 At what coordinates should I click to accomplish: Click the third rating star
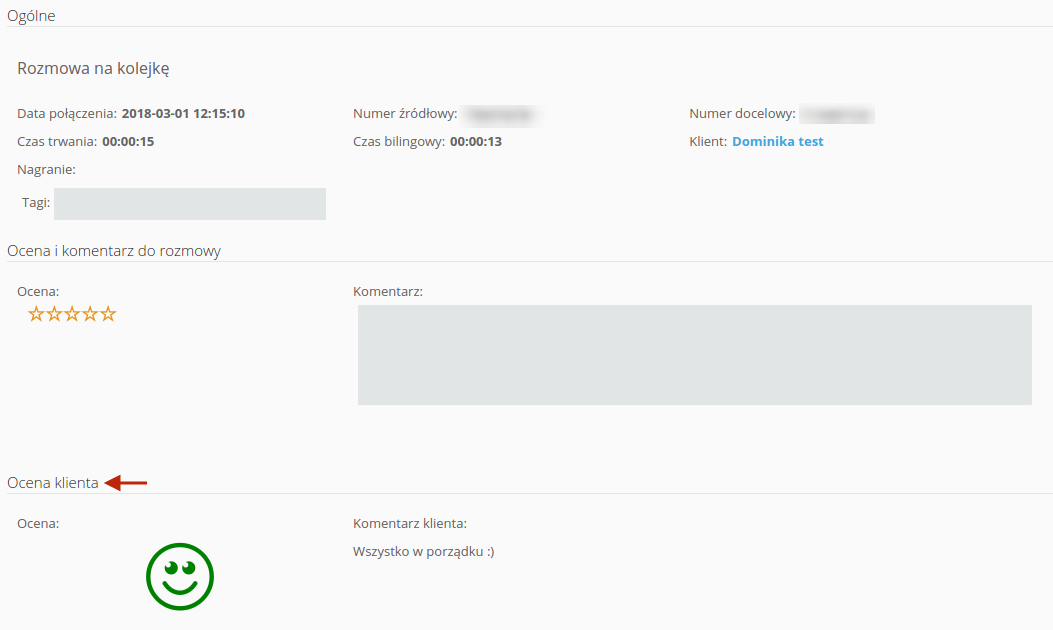point(72,314)
